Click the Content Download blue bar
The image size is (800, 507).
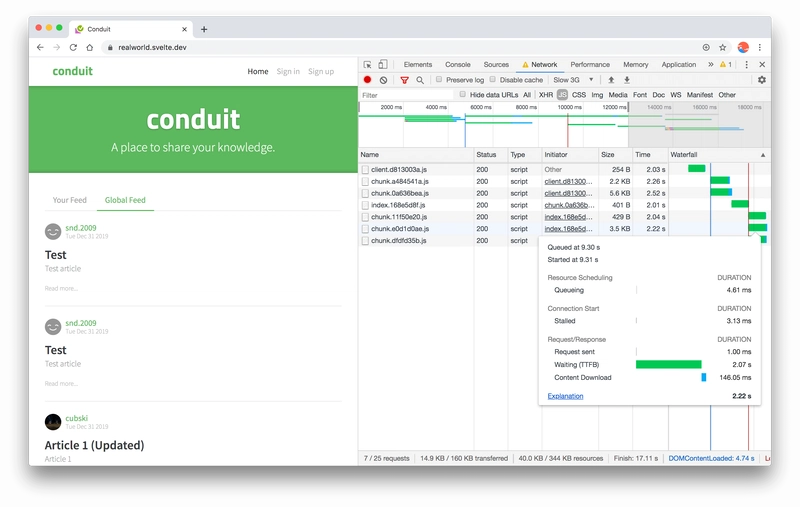point(704,377)
